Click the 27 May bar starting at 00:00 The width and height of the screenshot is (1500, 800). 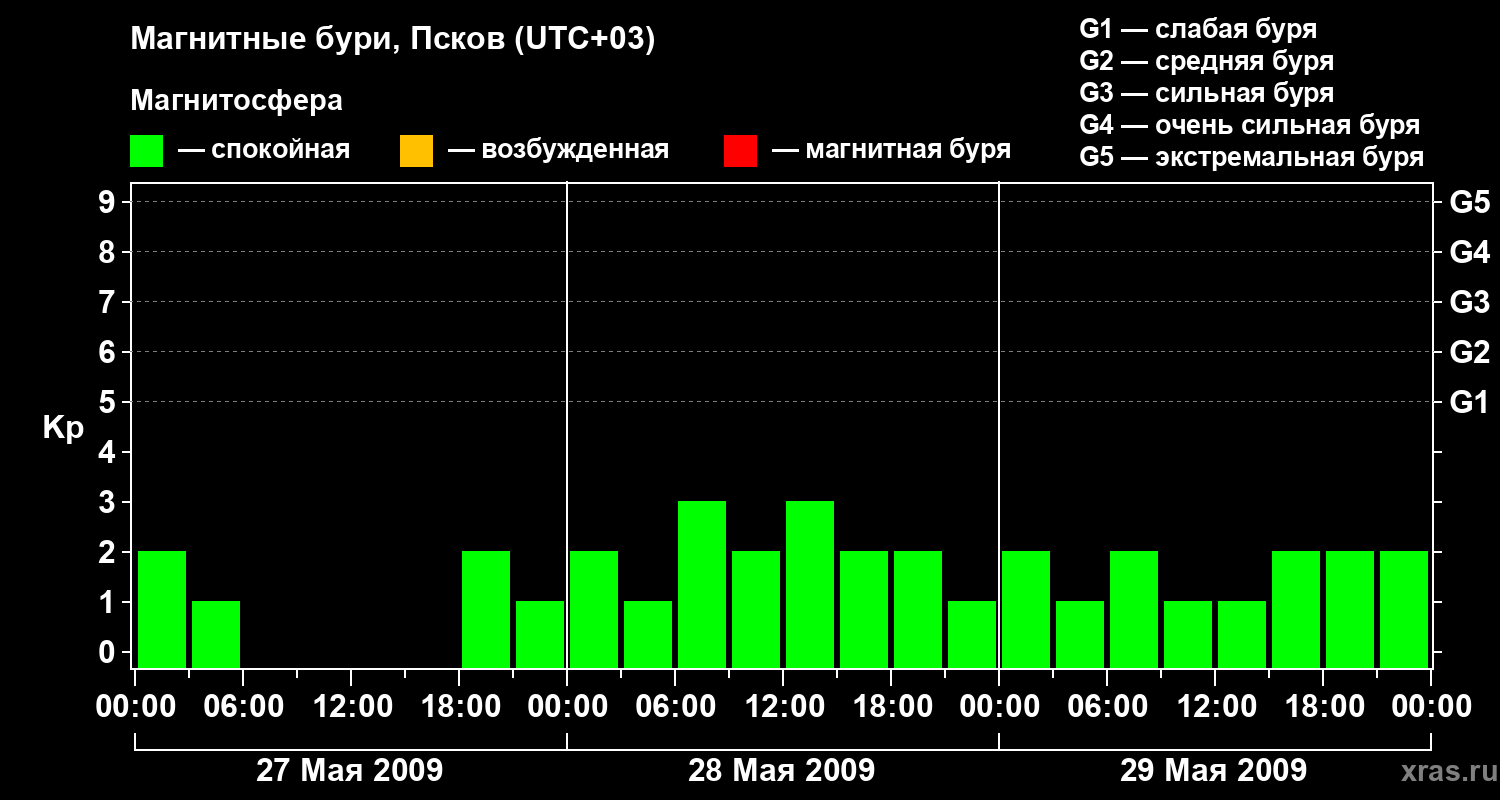coord(162,610)
